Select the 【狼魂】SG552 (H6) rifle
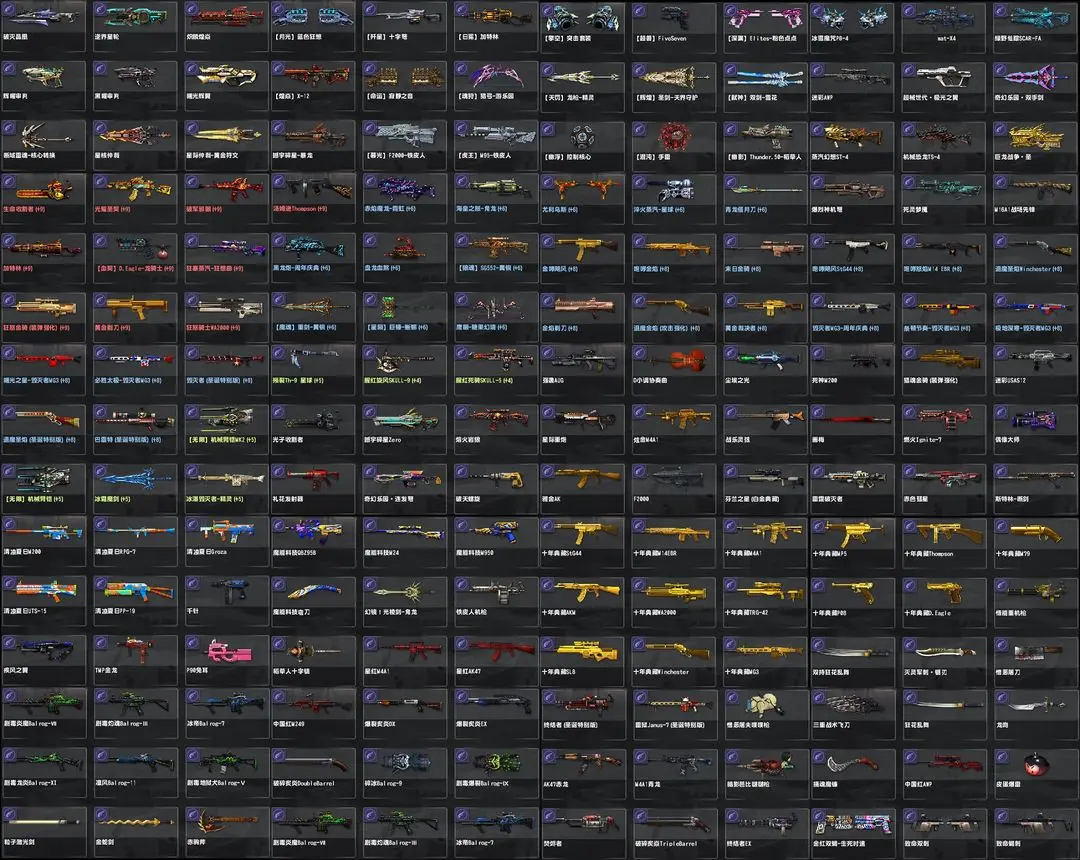This screenshot has width=1080, height=860. tap(496, 258)
